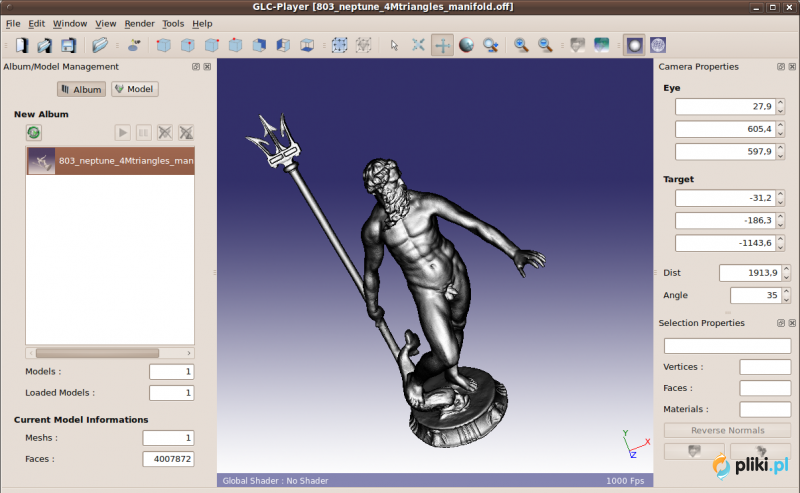This screenshot has height=493, width=800.
Task: Close the Album/Model Management panel
Action: (x=207, y=67)
